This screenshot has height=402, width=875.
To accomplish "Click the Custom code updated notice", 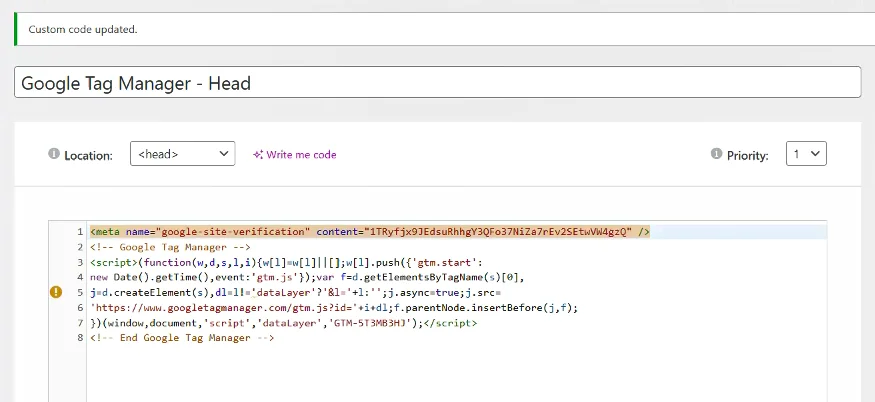I will [444, 29].
